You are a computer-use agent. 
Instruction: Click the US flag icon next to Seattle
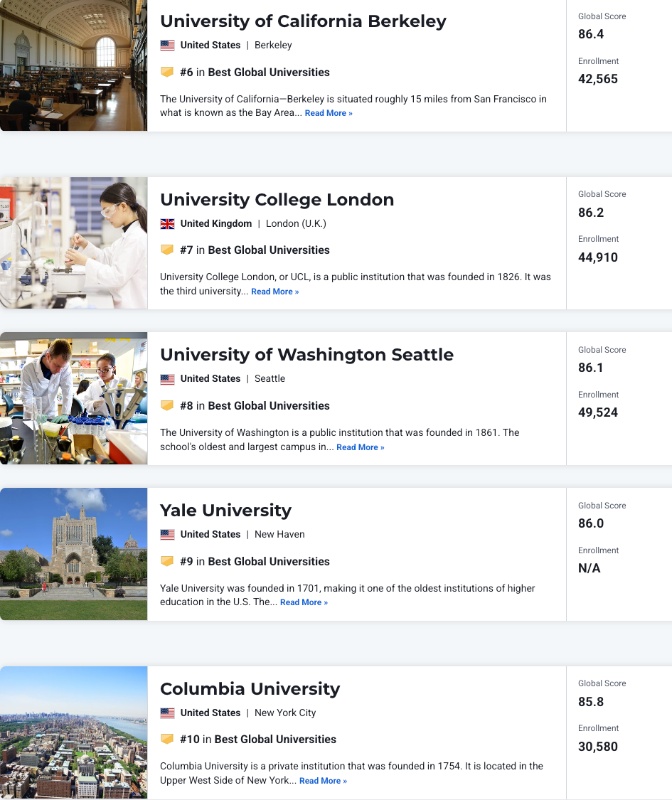[167, 379]
